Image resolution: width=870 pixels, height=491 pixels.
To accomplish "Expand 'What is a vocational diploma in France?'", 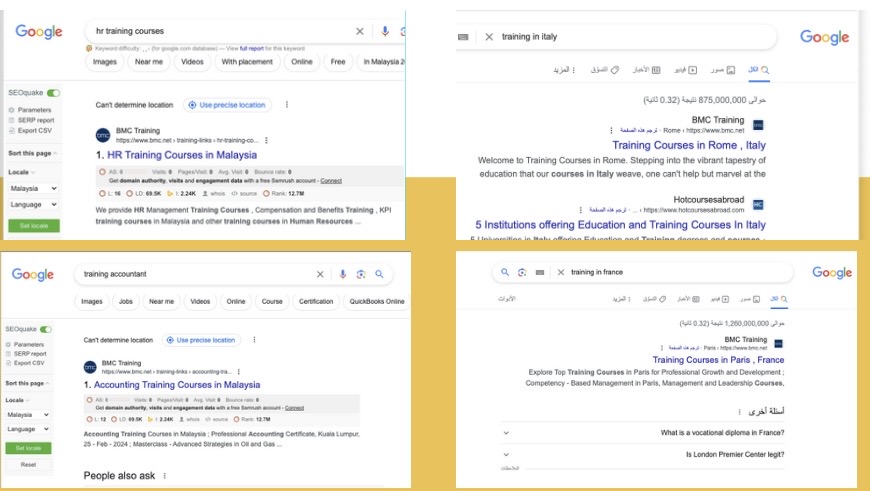I will 643,433.
